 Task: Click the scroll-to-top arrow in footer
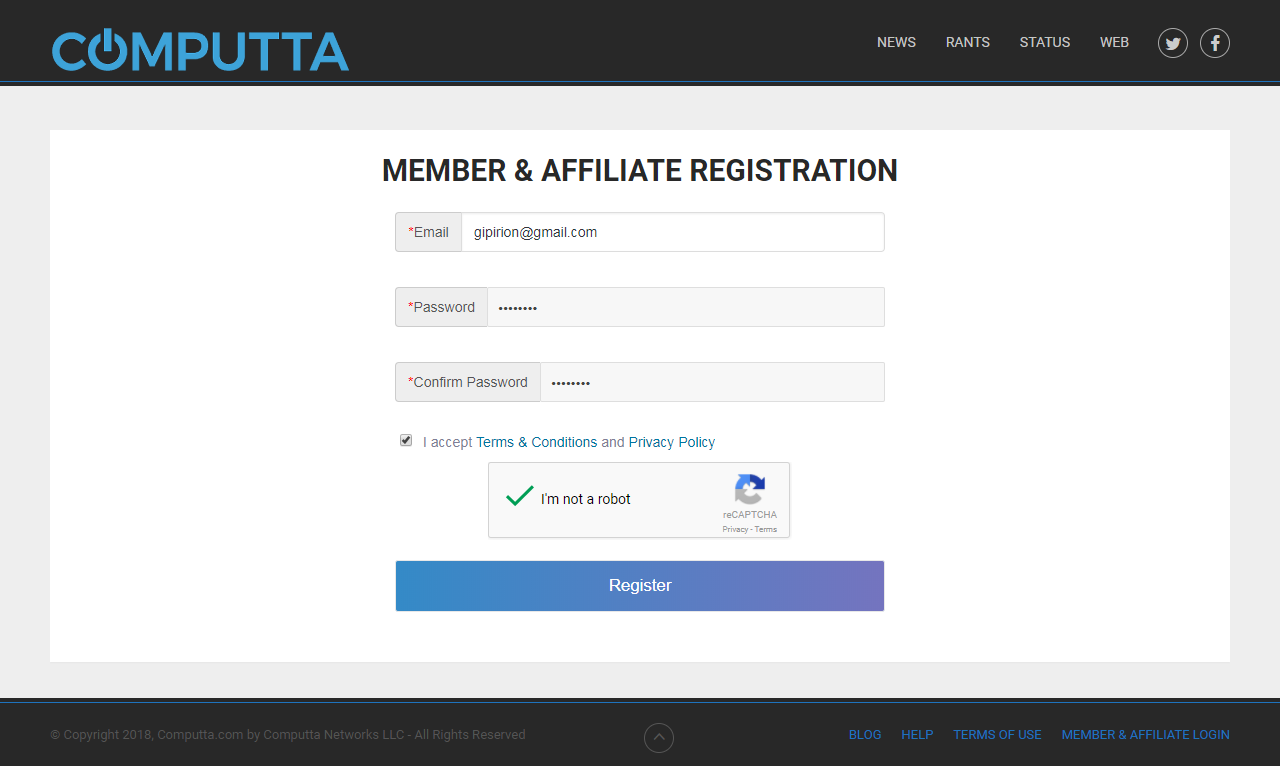pos(659,738)
